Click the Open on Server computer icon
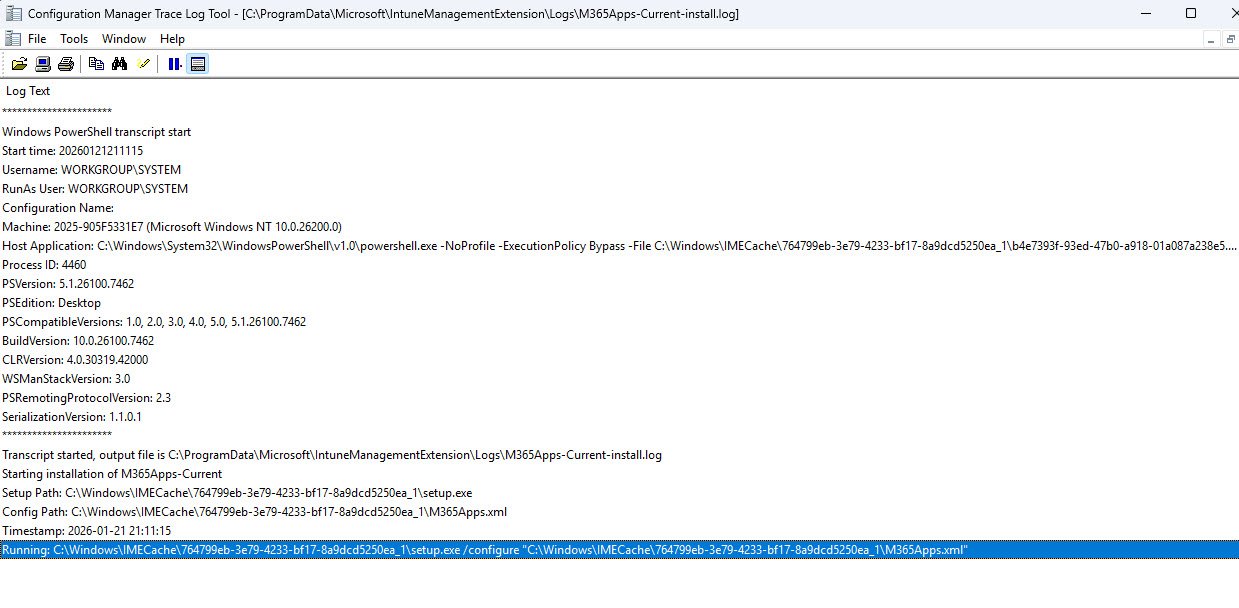The width and height of the screenshot is (1239, 608). point(43,64)
